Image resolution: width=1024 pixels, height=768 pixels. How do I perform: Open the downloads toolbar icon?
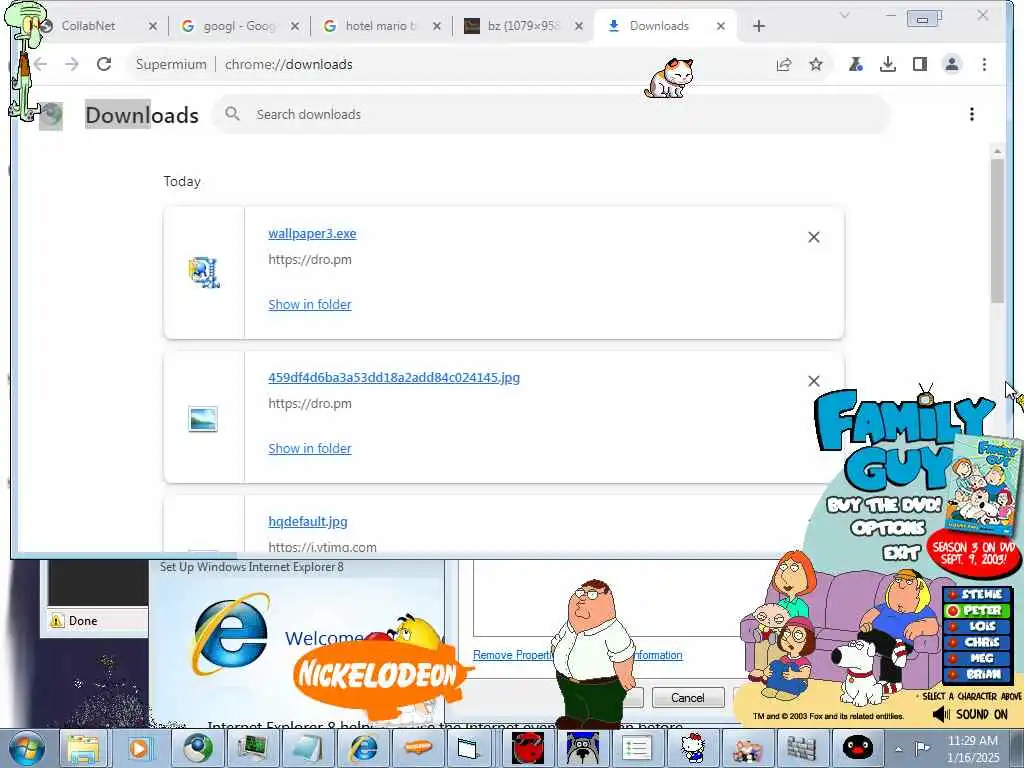tap(888, 64)
